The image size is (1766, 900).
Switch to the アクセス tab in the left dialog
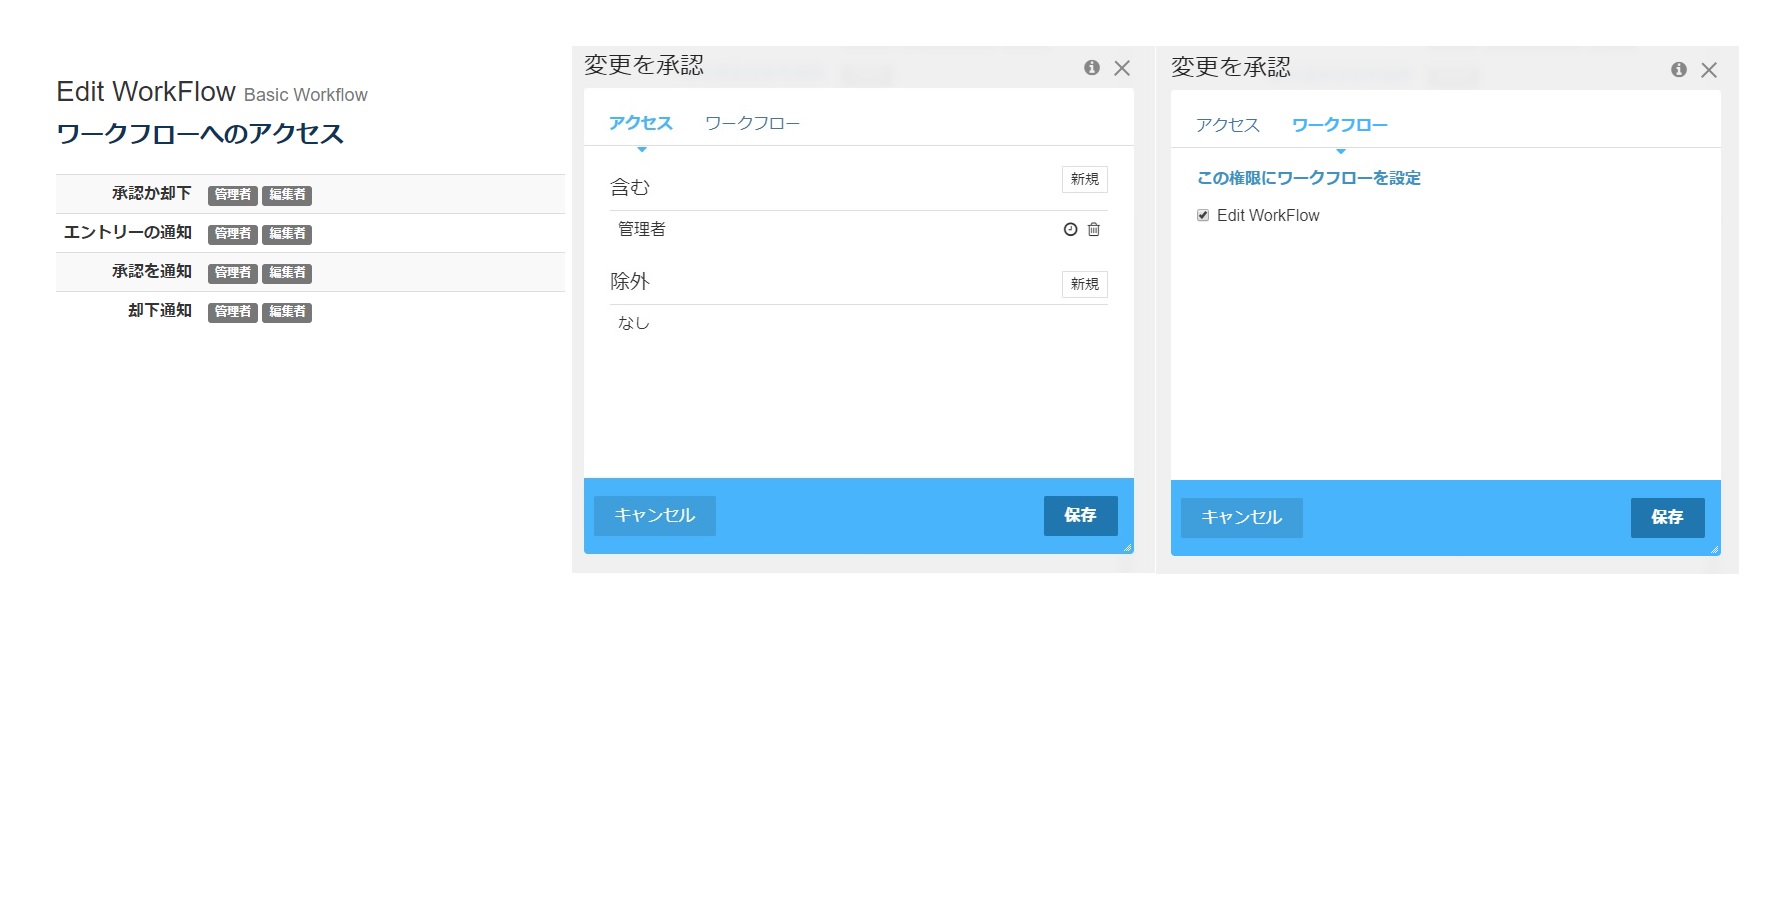click(641, 123)
